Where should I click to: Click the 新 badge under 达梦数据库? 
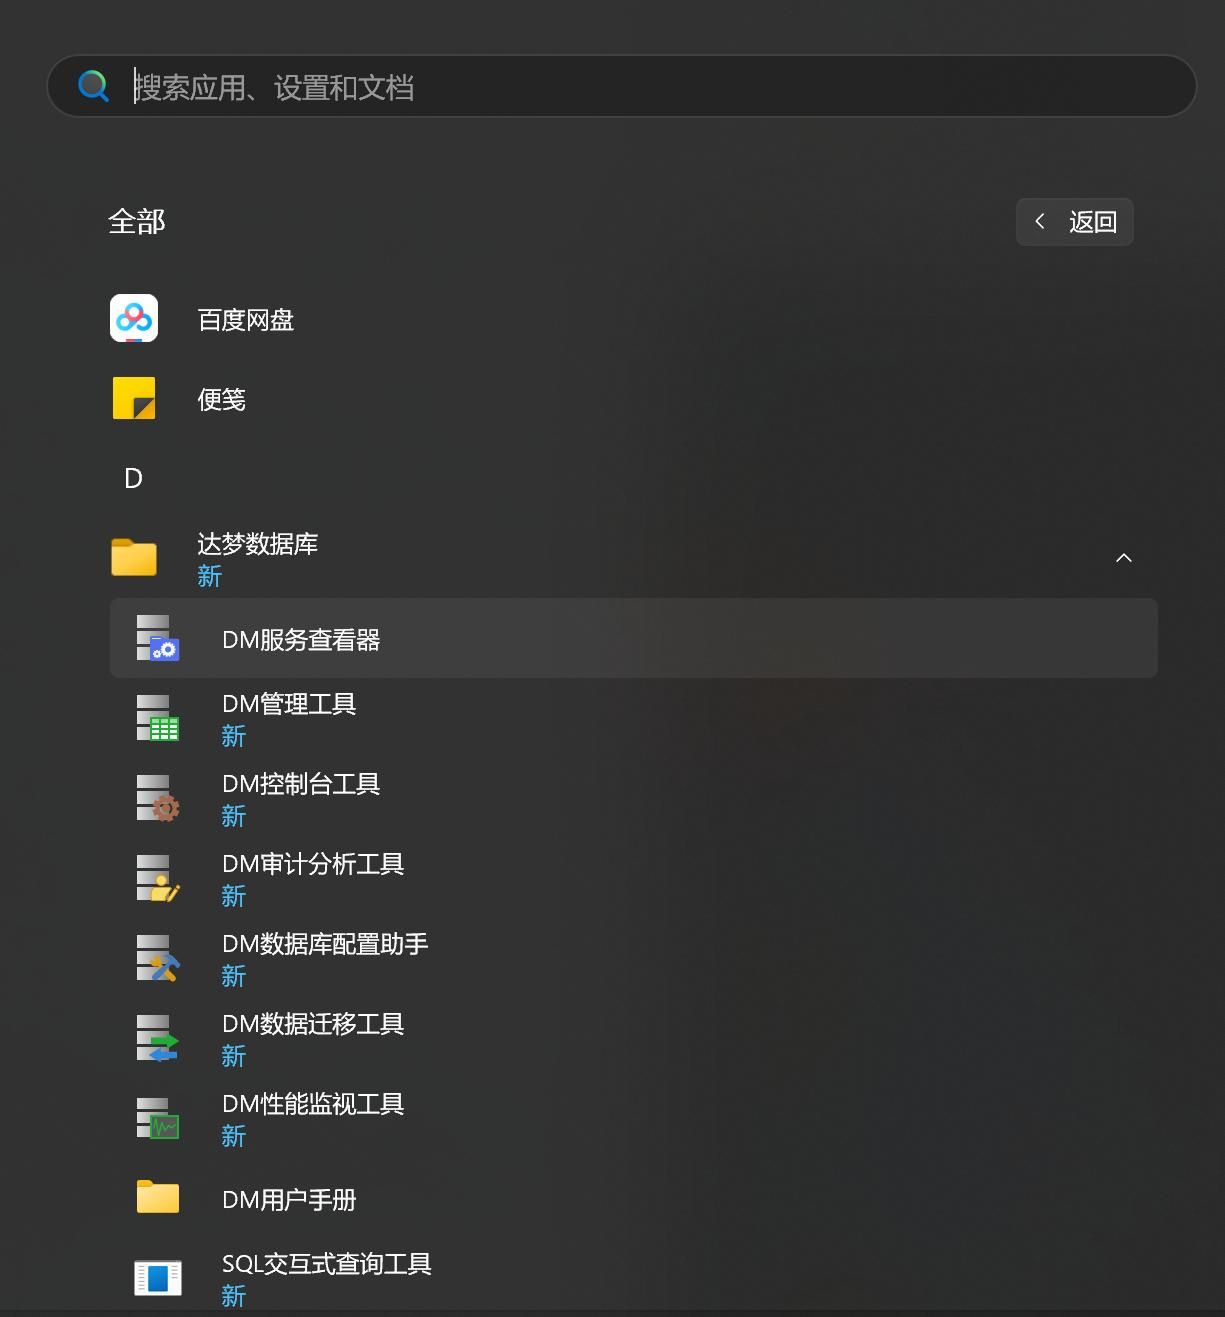(x=209, y=576)
